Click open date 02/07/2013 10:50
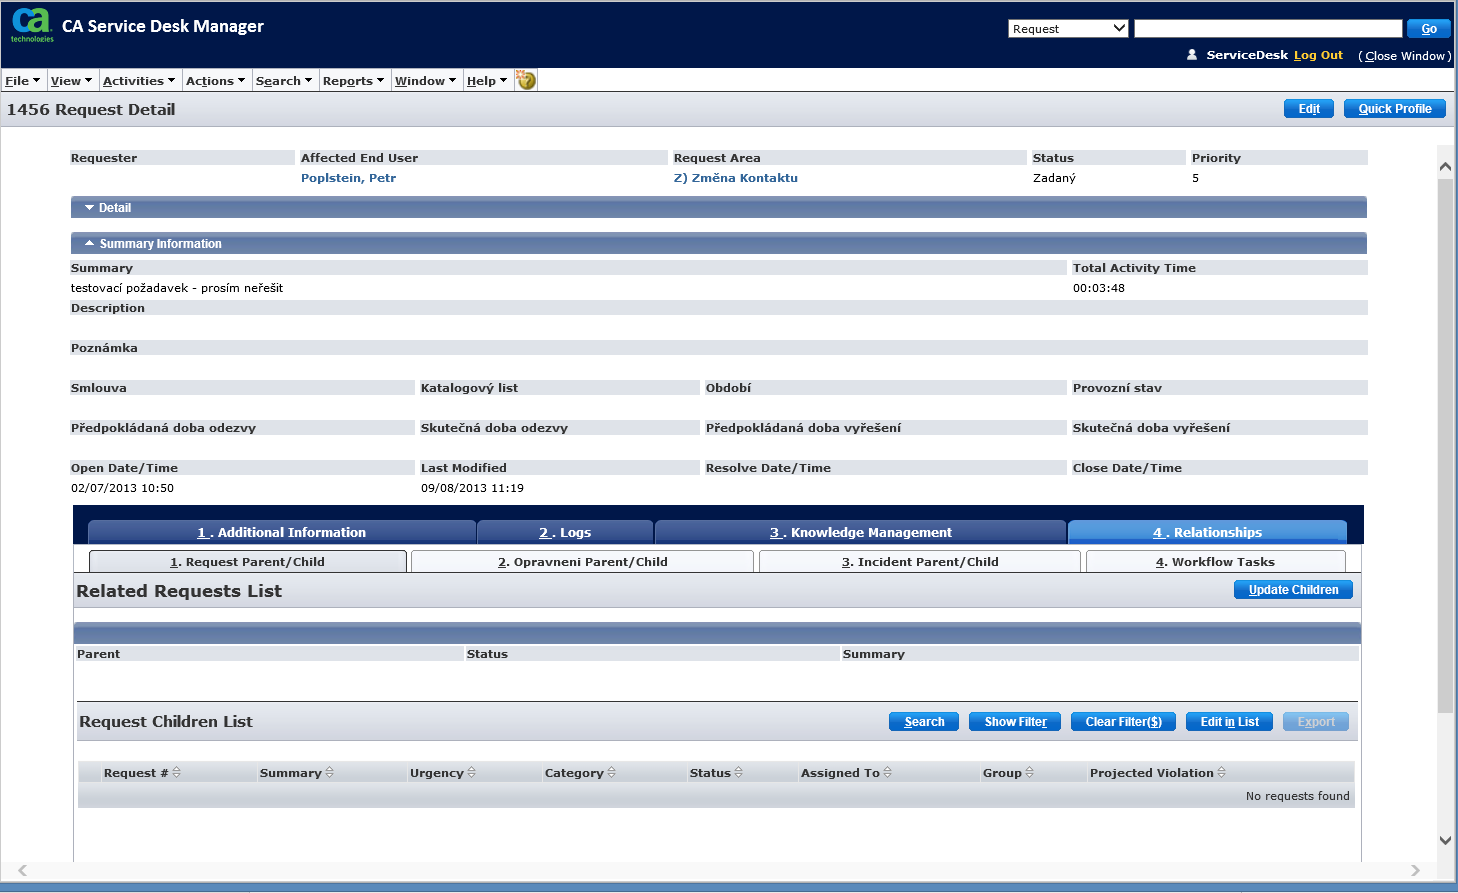 pyautogui.click(x=122, y=488)
